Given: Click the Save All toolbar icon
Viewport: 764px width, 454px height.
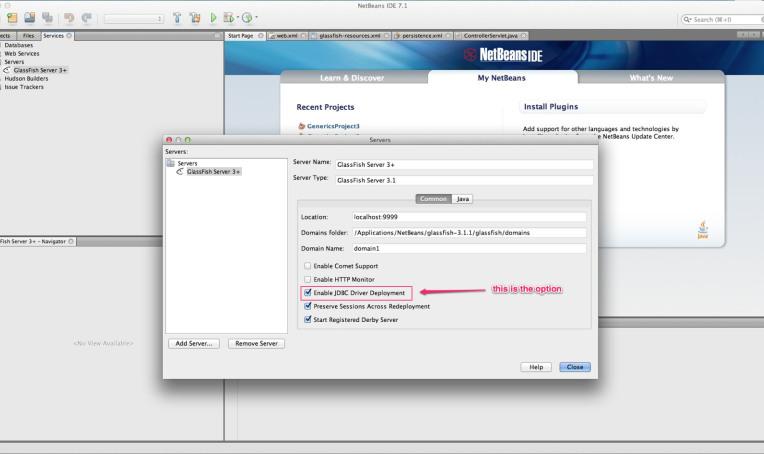Looking at the screenshot, I should pos(47,18).
